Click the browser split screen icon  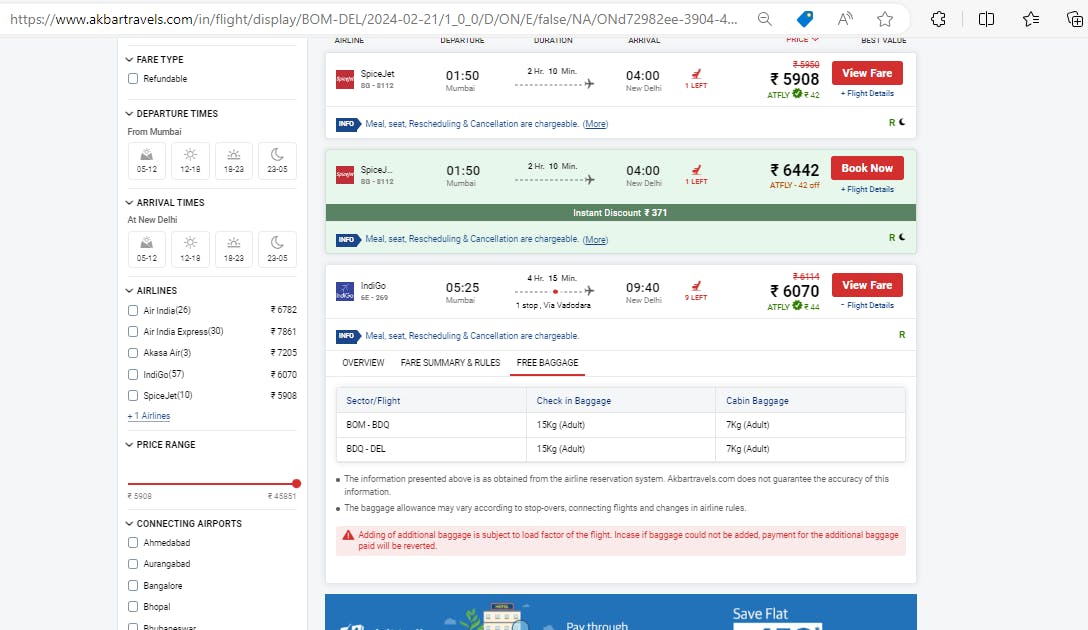[x=986, y=19]
